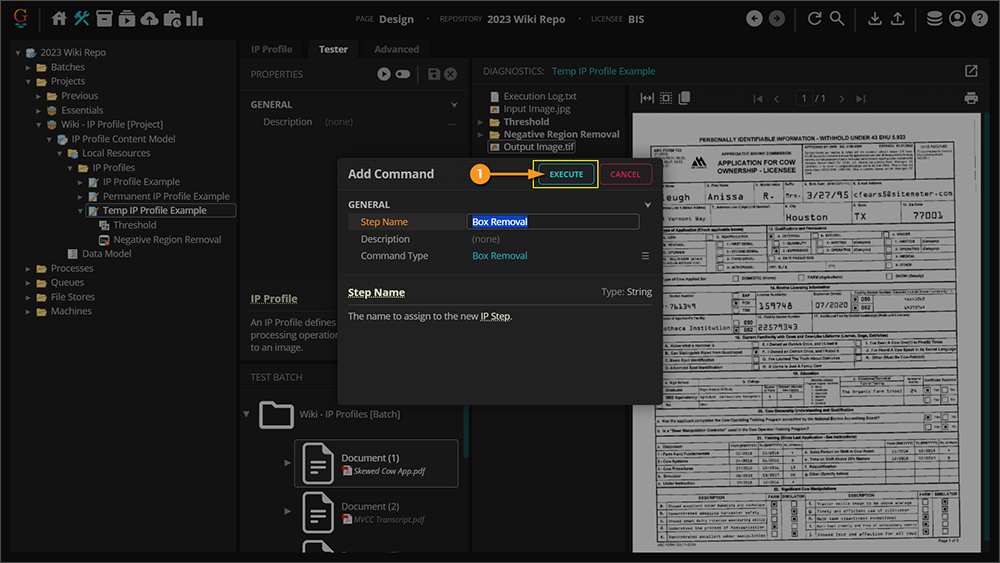Toggle the switch in Properties header
1000x563 pixels.
point(403,74)
